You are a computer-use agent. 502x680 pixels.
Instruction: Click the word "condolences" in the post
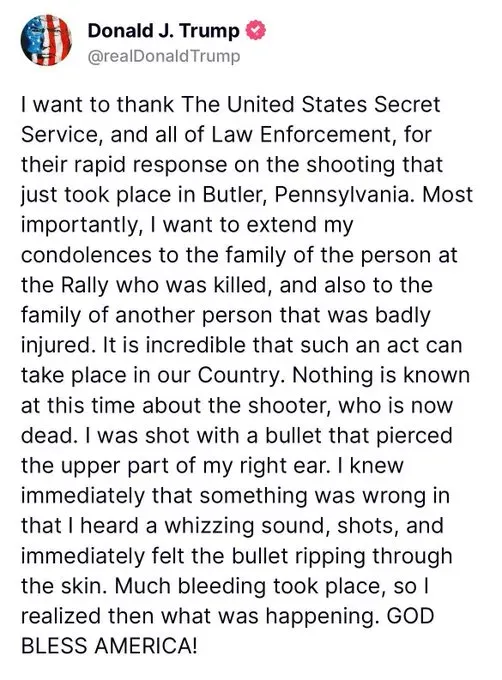point(86,255)
